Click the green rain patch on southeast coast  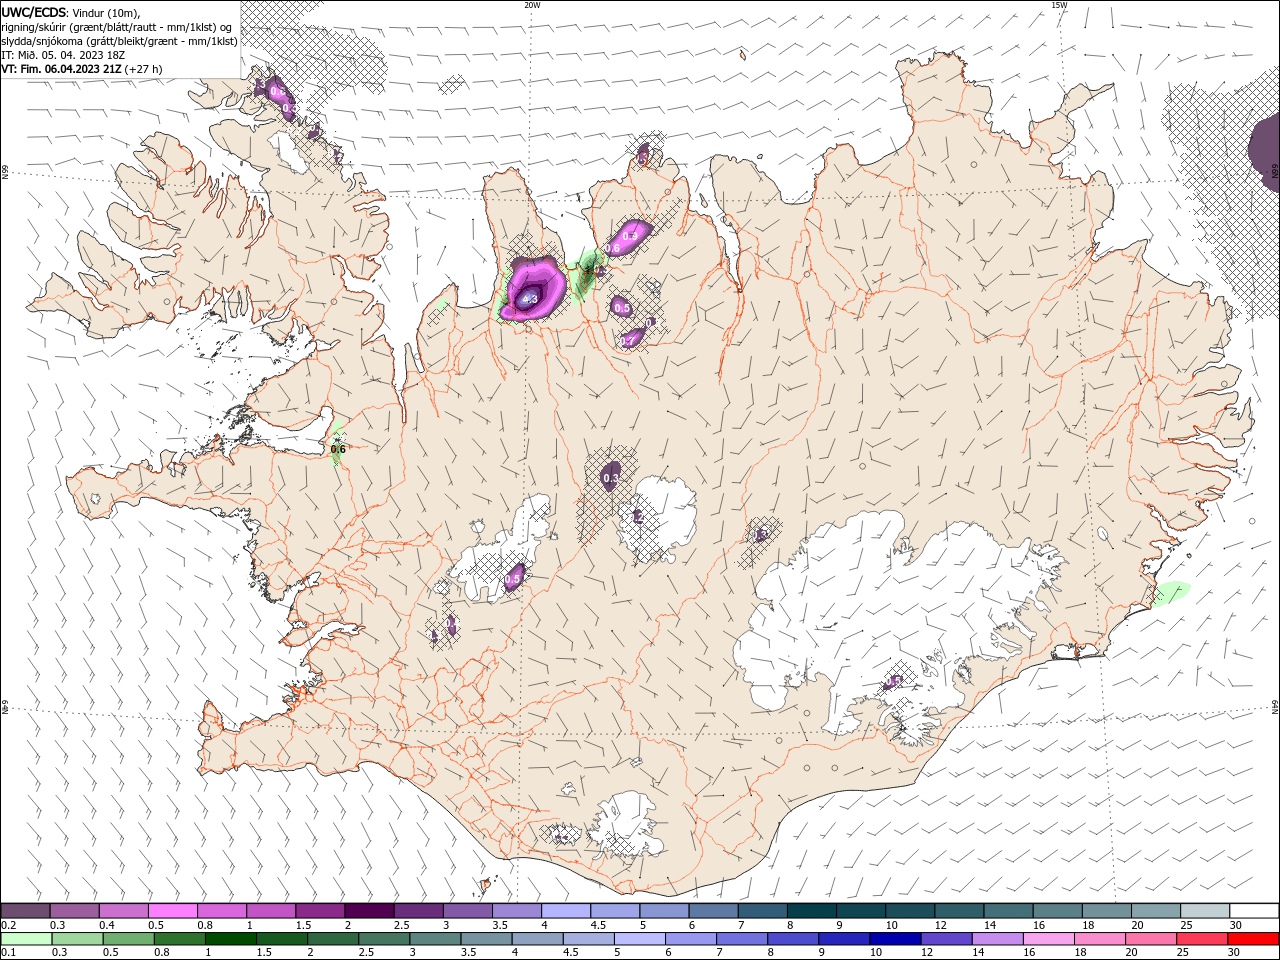point(1170,594)
